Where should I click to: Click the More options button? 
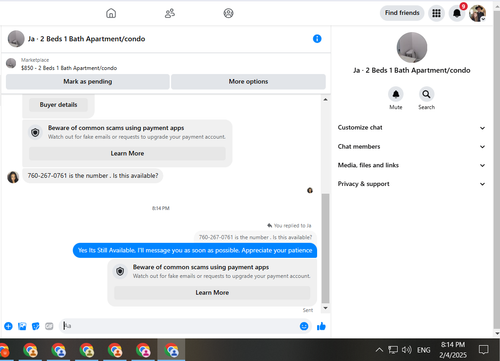[248, 81]
